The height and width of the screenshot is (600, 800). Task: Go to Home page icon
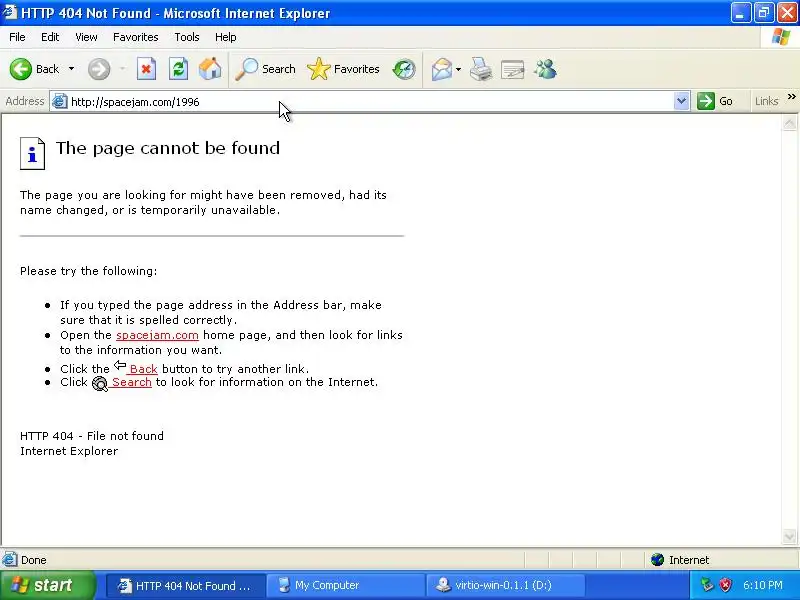point(210,69)
